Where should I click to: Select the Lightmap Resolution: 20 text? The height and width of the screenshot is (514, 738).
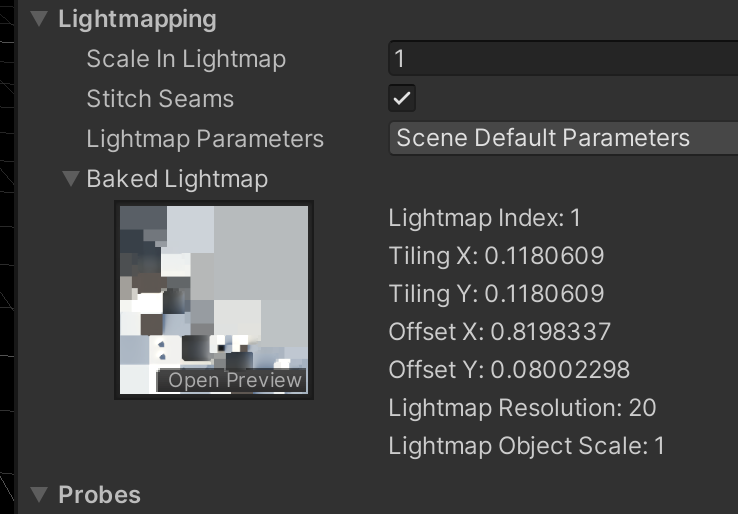pyautogui.click(x=522, y=408)
